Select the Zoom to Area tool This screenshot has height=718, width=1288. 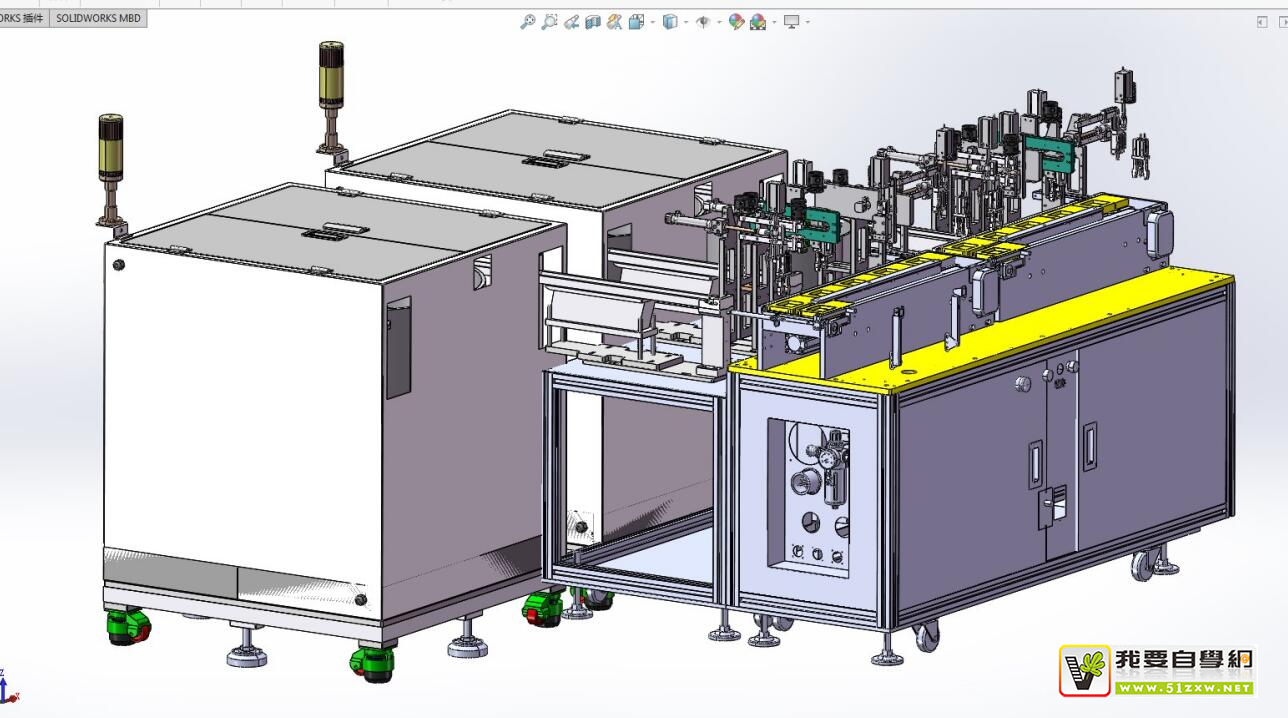[x=549, y=21]
